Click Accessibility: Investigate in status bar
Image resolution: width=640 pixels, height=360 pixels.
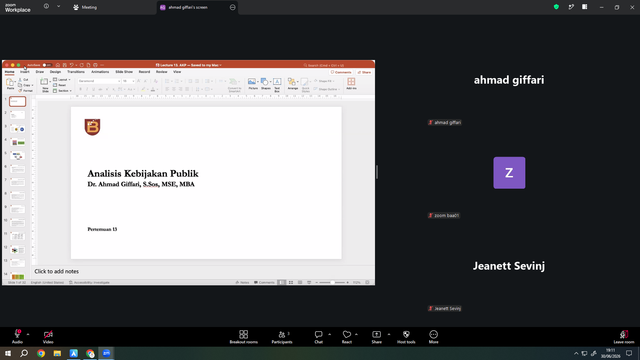89,282
